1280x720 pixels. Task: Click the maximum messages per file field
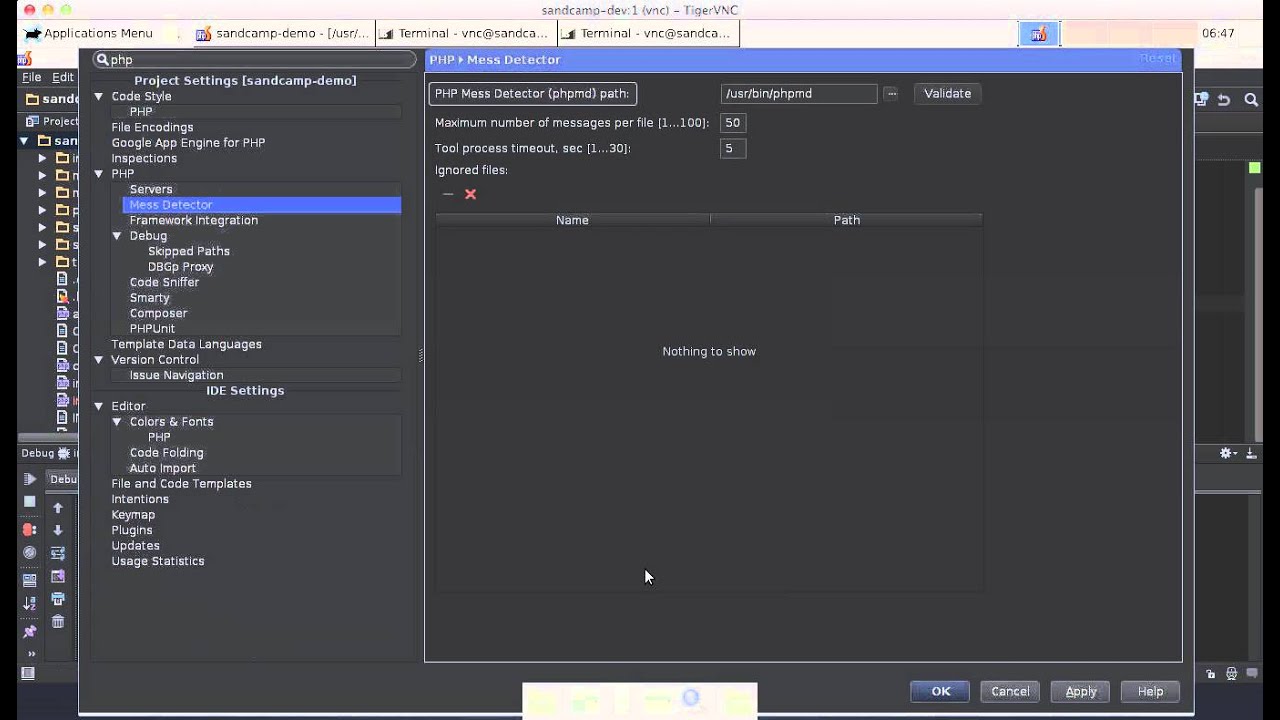pyautogui.click(x=733, y=122)
